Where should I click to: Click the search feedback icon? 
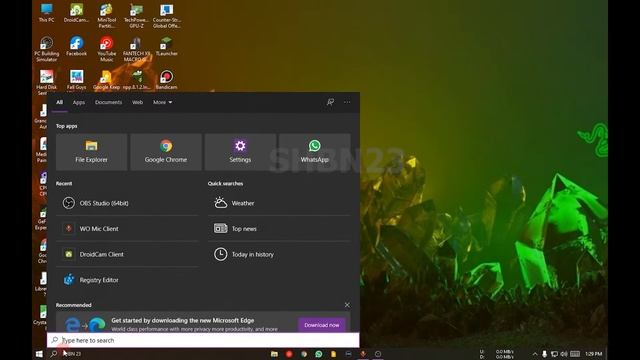point(330,102)
